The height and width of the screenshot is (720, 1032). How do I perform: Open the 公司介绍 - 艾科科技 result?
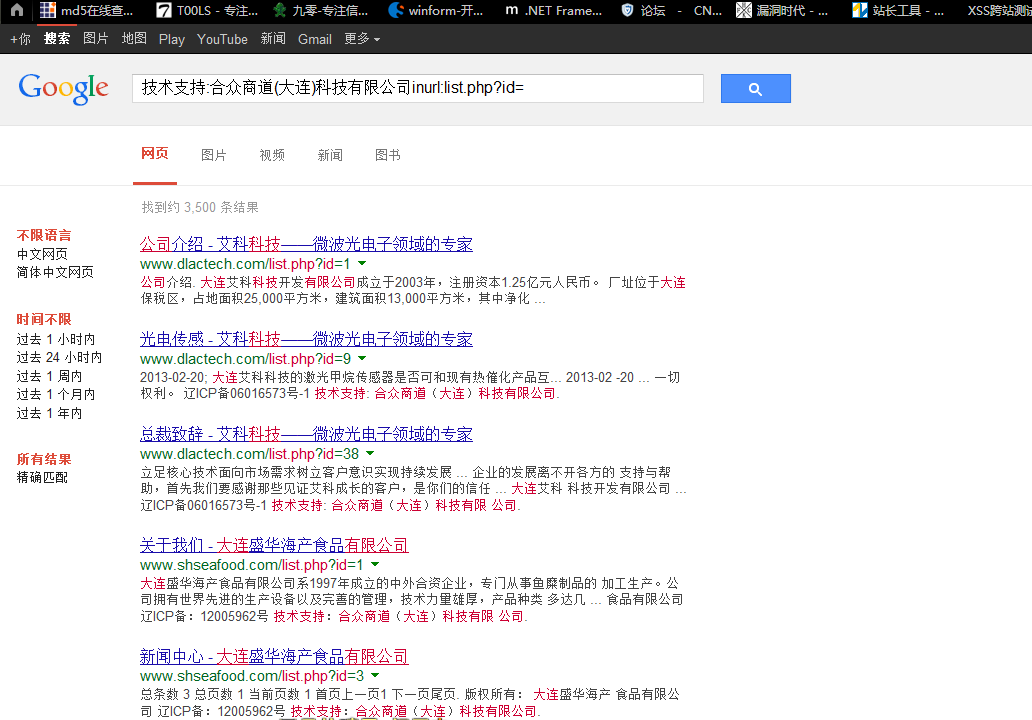click(x=306, y=244)
